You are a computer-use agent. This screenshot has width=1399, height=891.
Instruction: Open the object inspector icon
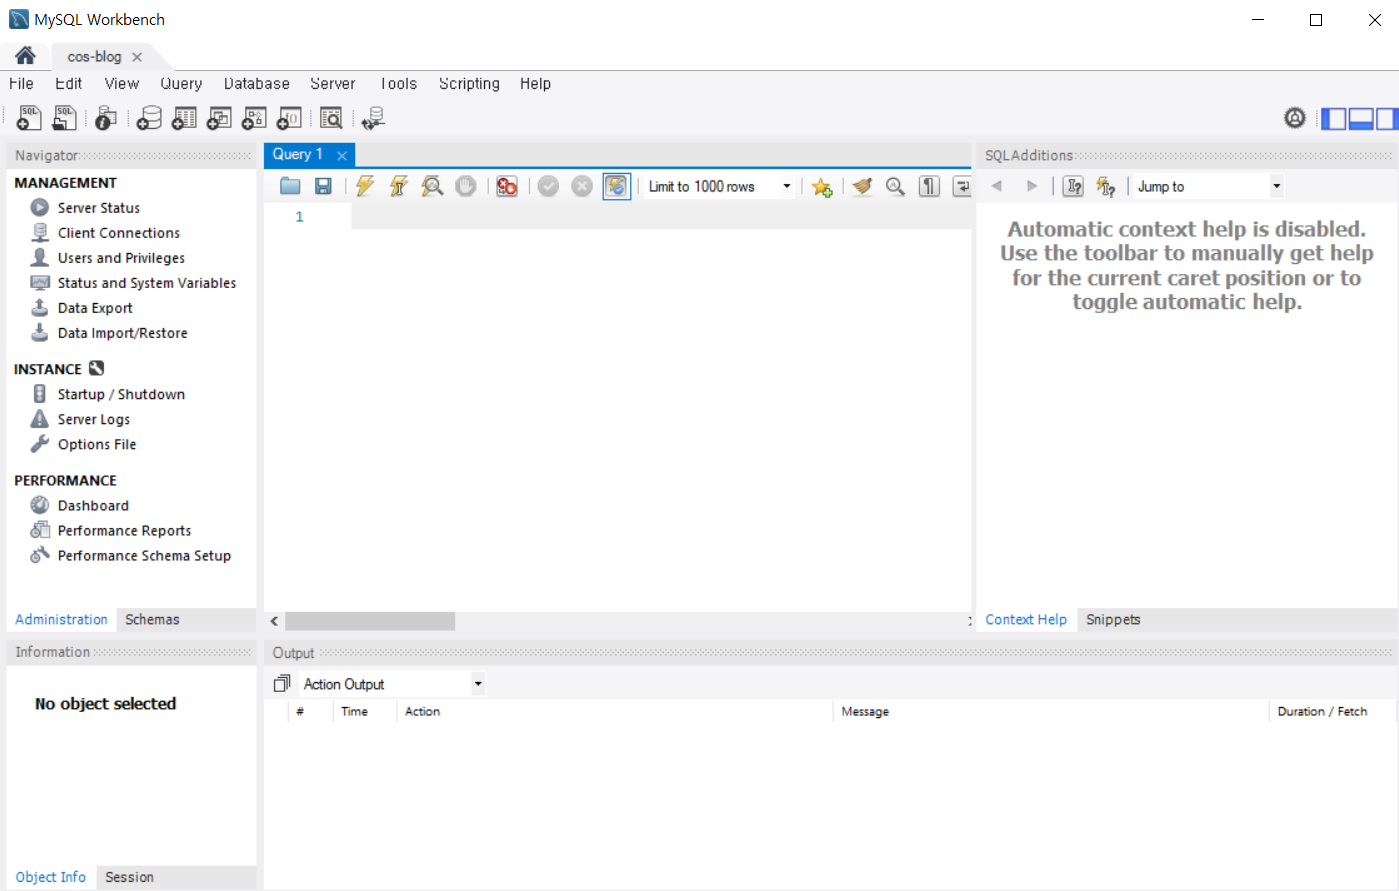click(x=105, y=118)
